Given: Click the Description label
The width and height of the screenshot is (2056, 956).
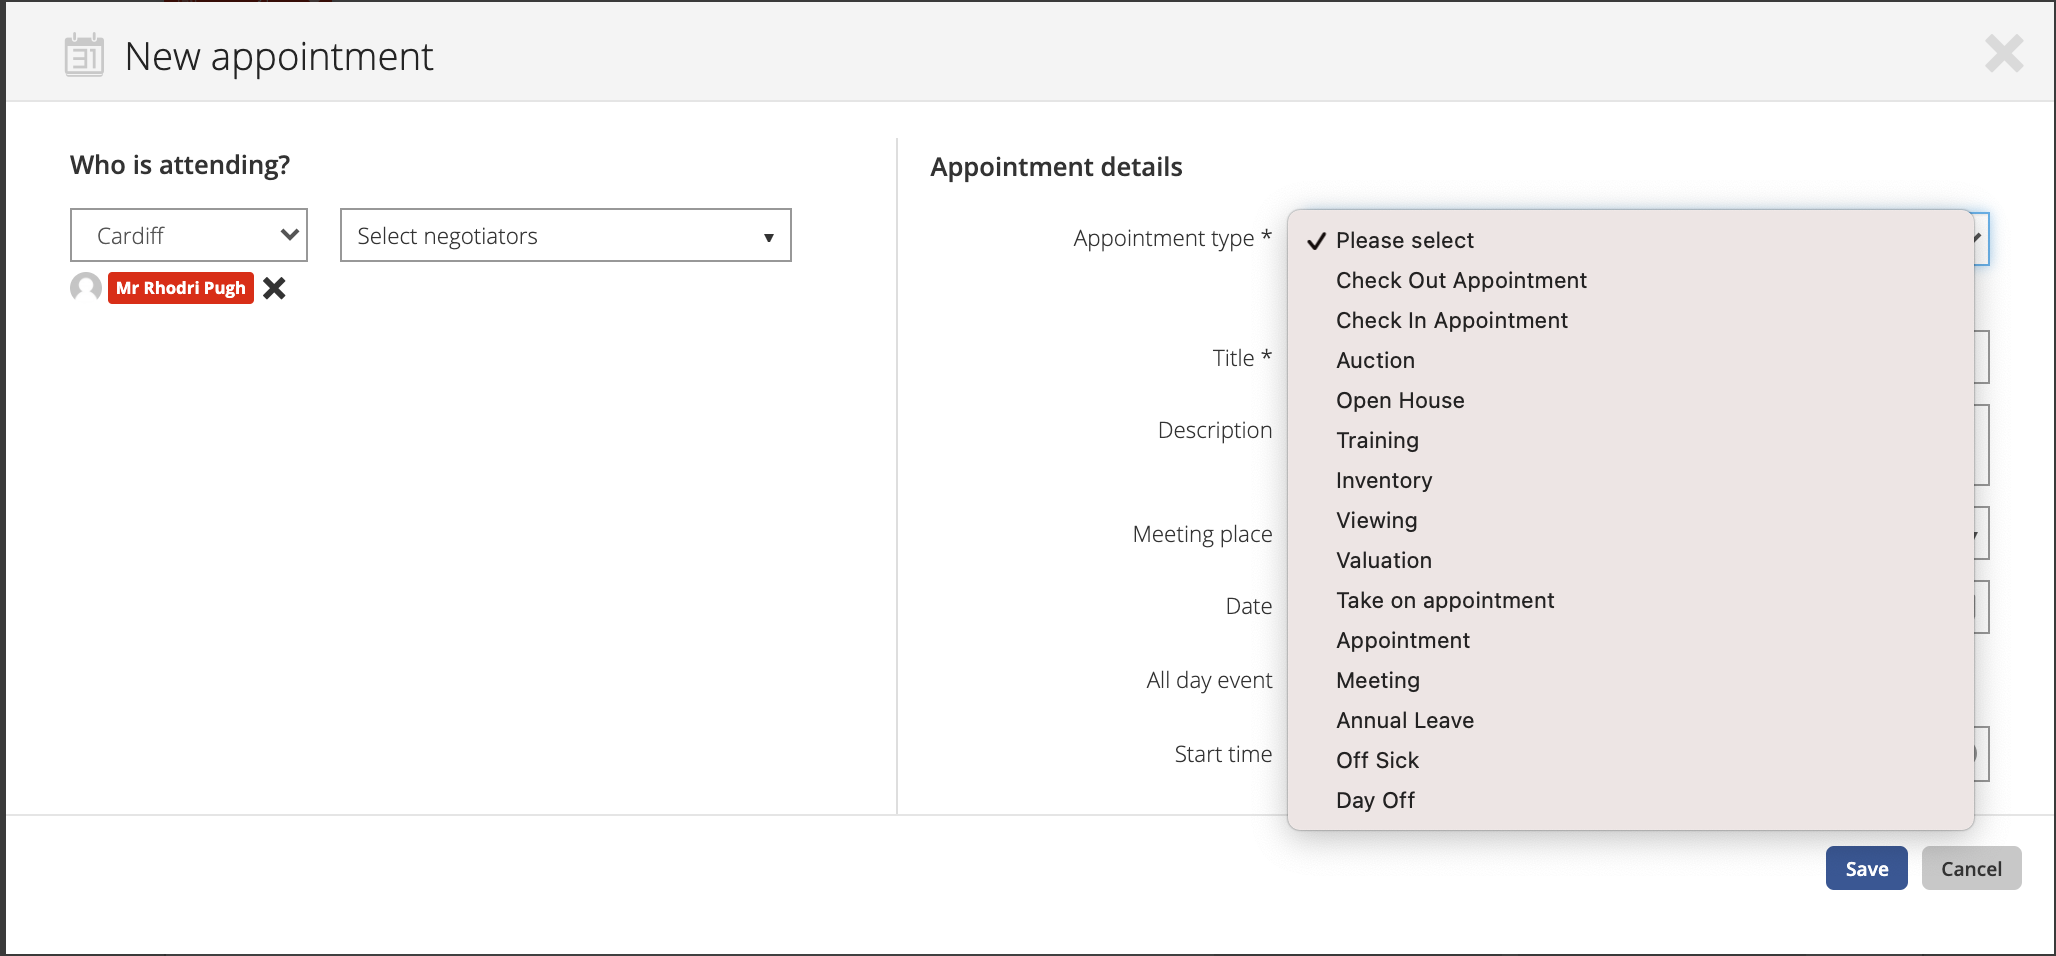Looking at the screenshot, I should click(1215, 430).
